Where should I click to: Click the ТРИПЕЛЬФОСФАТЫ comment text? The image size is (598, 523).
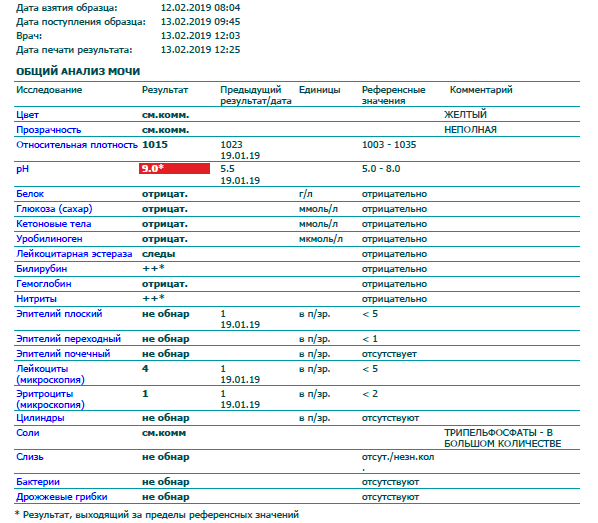(503, 438)
